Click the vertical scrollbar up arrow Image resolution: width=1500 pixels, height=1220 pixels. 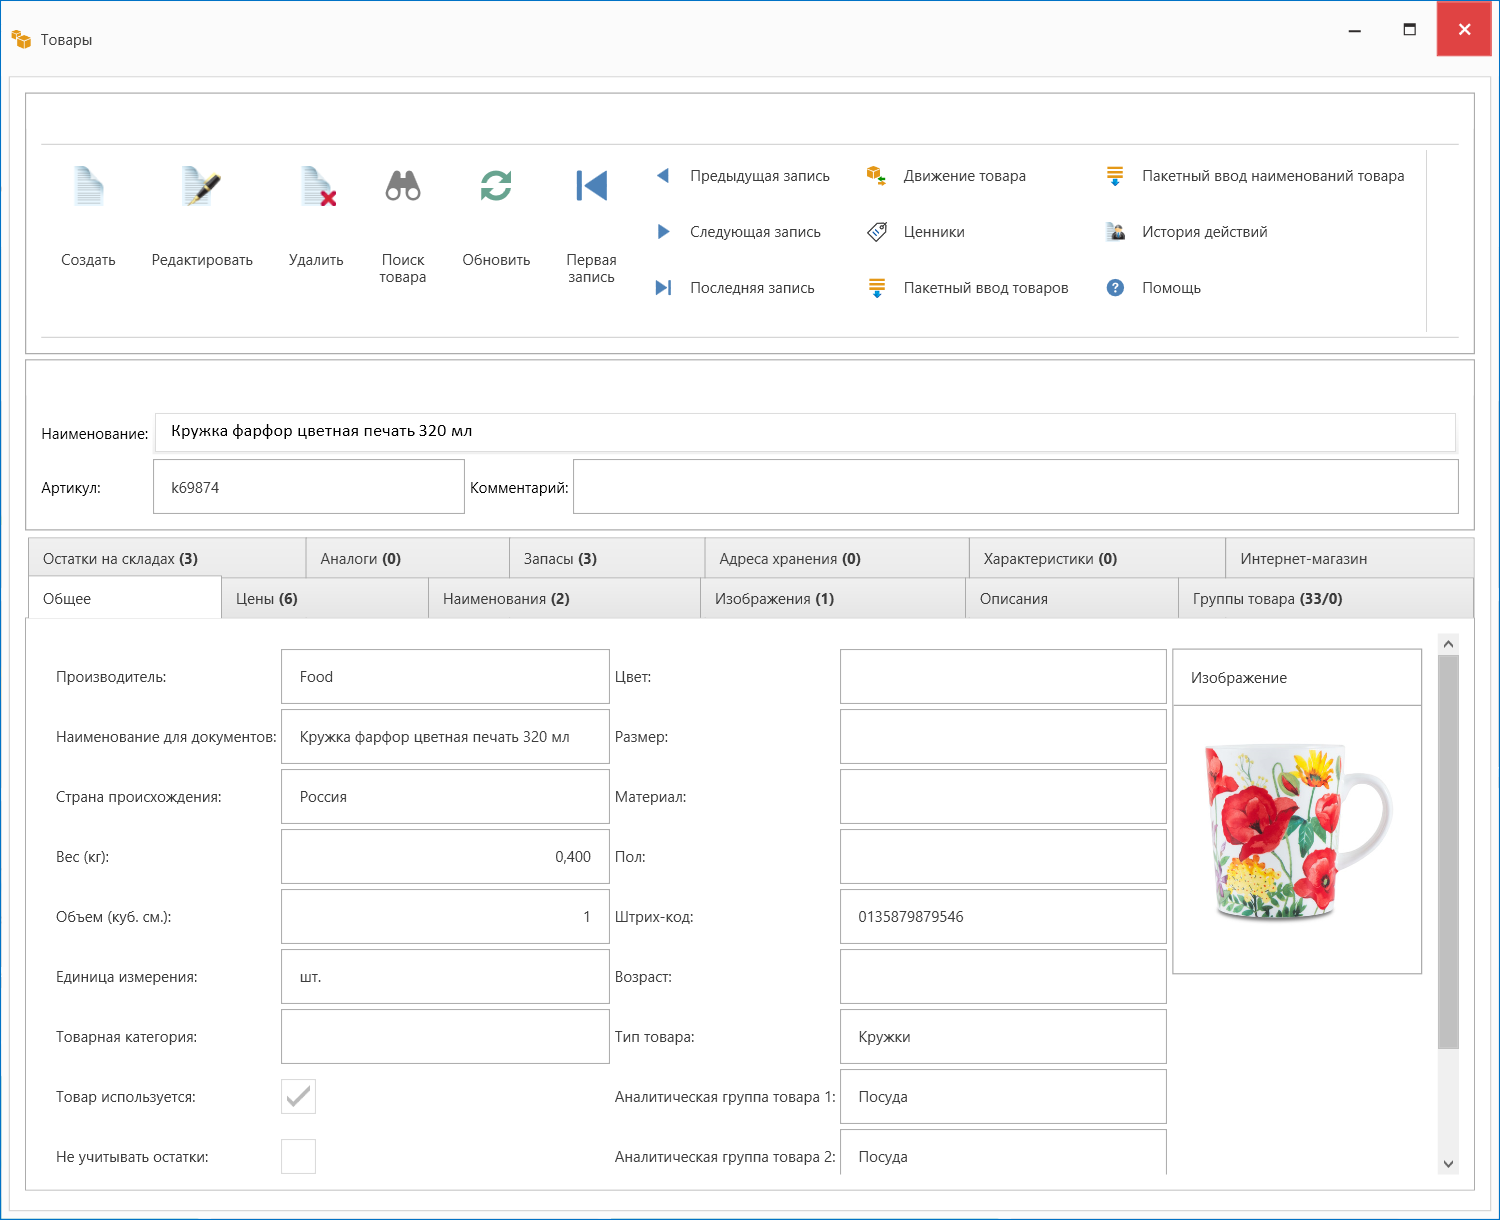(1448, 644)
